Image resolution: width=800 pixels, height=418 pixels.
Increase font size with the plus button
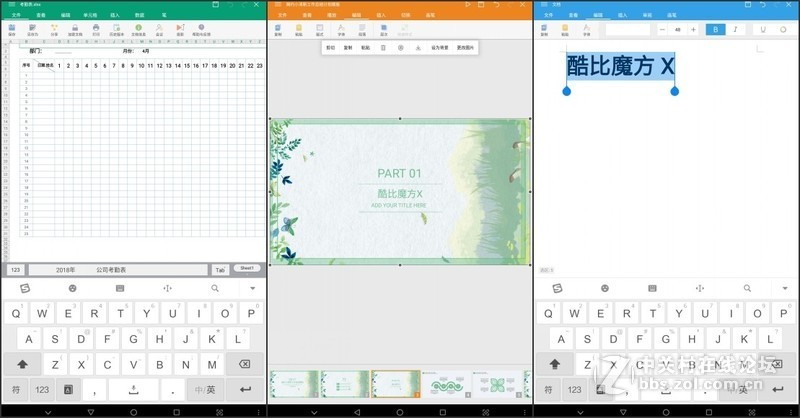click(693, 30)
